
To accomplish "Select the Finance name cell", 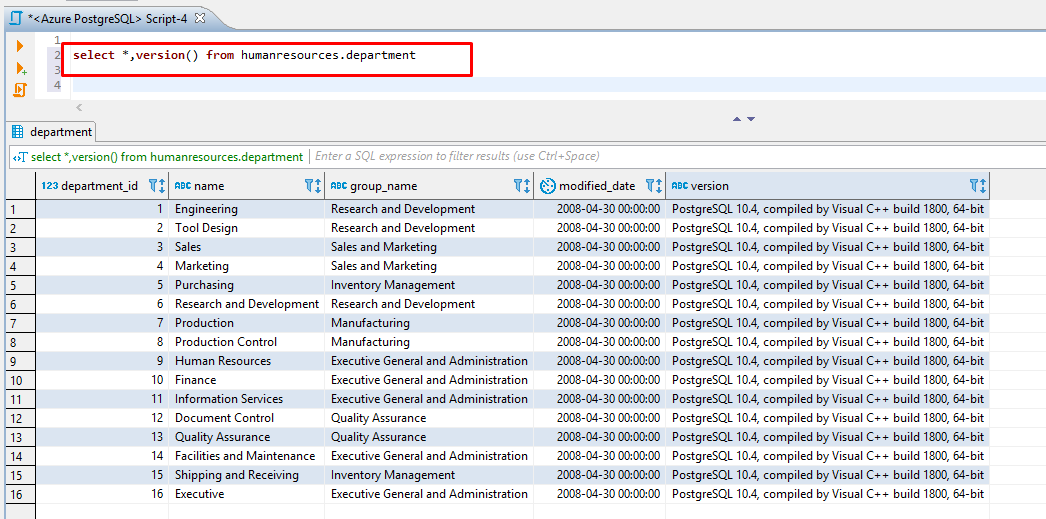I will [x=246, y=380].
